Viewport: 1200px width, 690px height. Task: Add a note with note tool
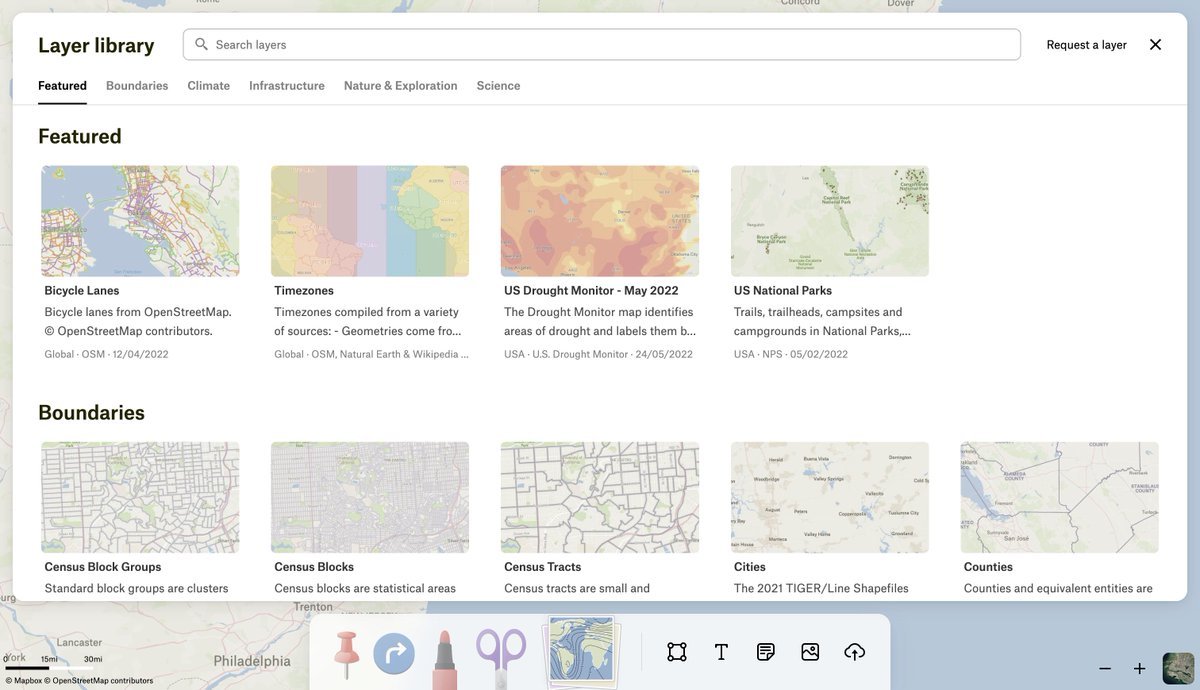tap(766, 652)
